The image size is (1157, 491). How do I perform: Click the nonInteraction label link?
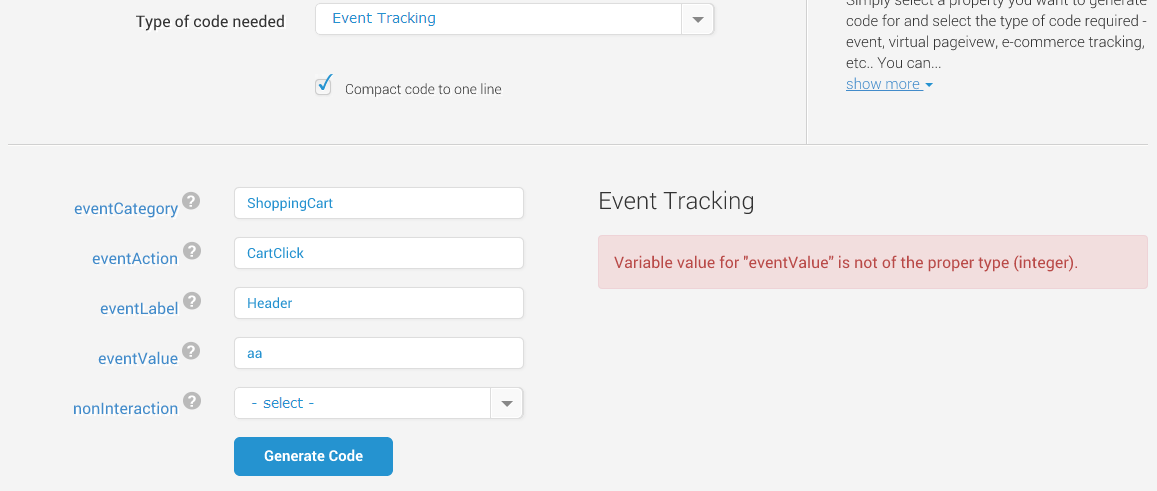click(x=125, y=409)
